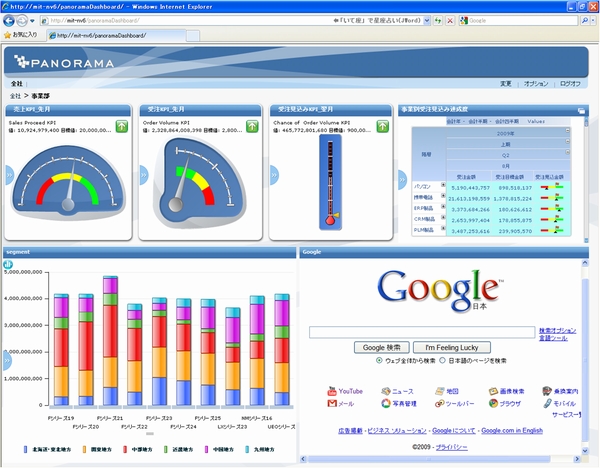Image resolution: width=600 pixels, height=468 pixels.
Task: Click the browser Forward button
Action: tap(22, 21)
